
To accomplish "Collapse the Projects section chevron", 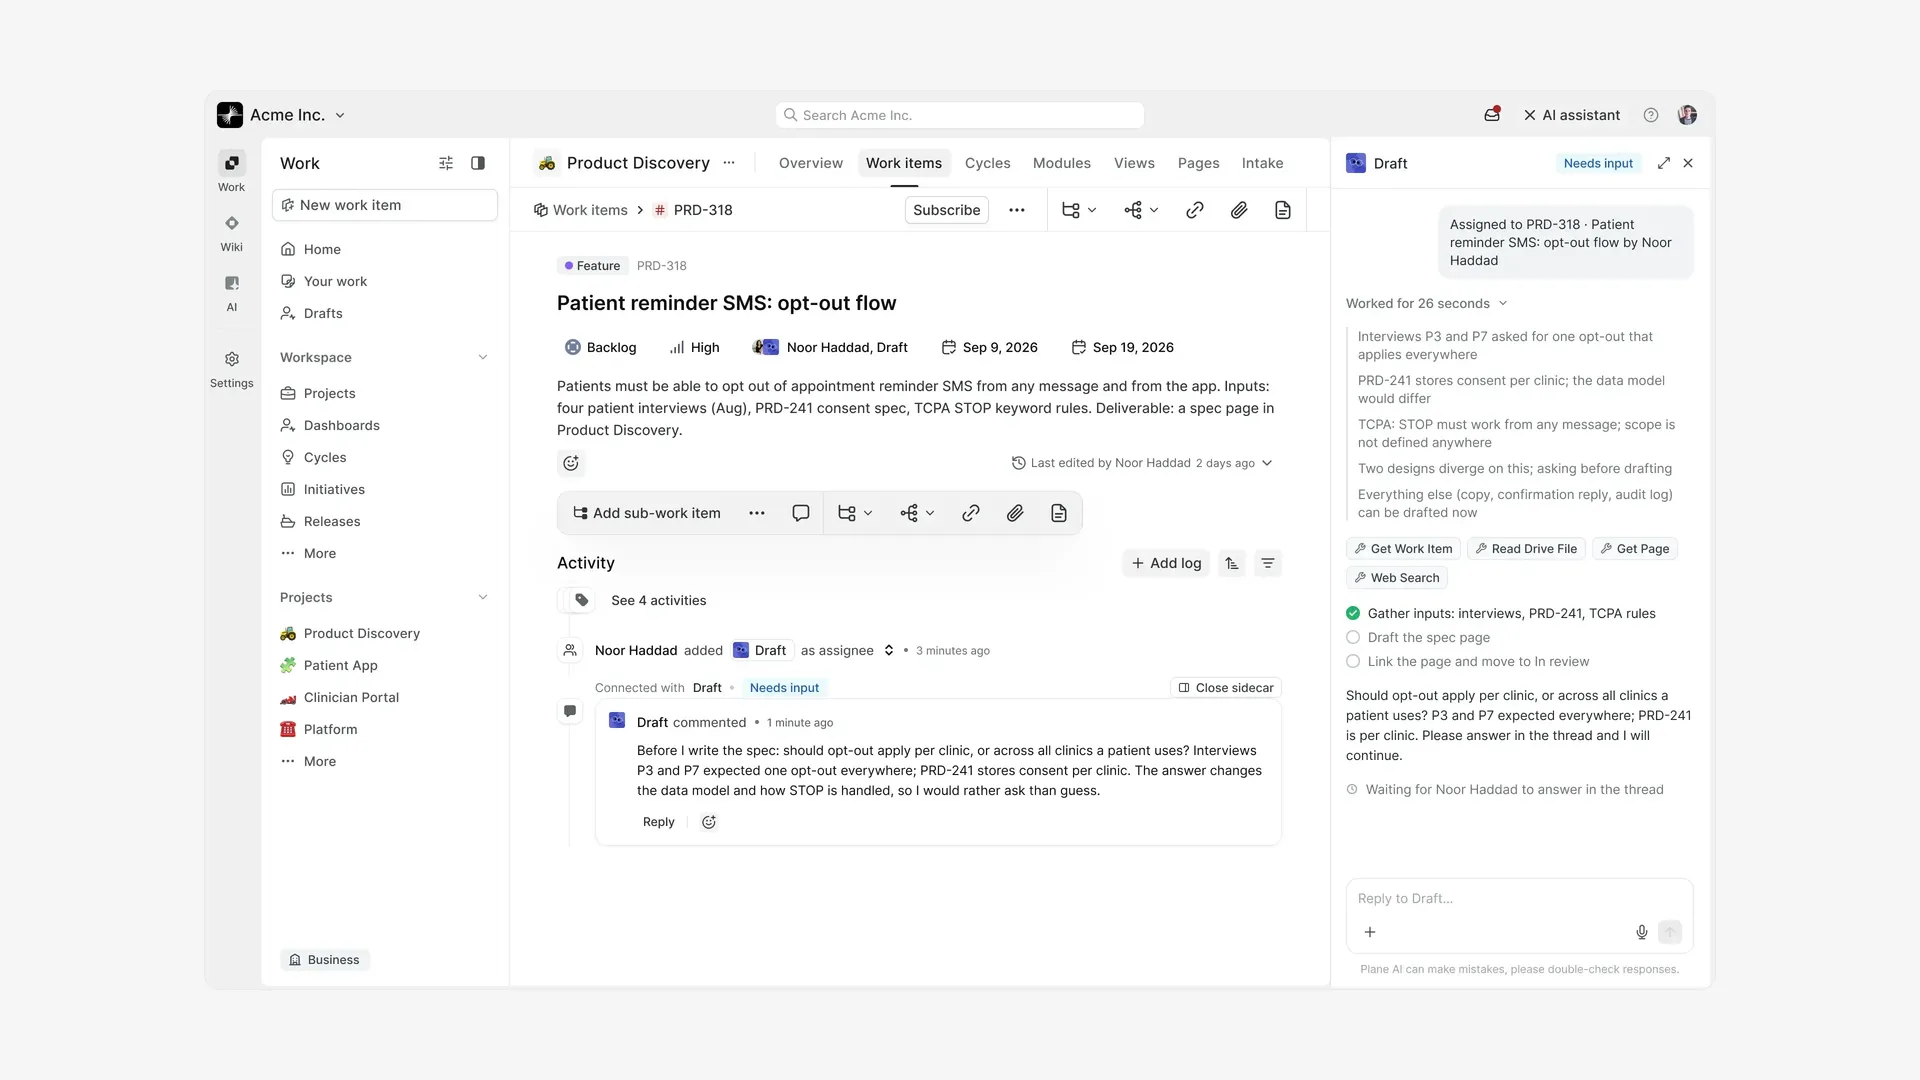I will (483, 597).
